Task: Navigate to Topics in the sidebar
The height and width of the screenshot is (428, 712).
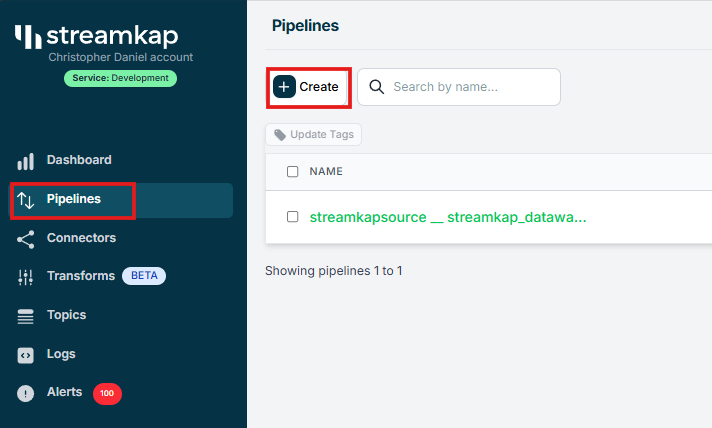Action: tap(66, 315)
